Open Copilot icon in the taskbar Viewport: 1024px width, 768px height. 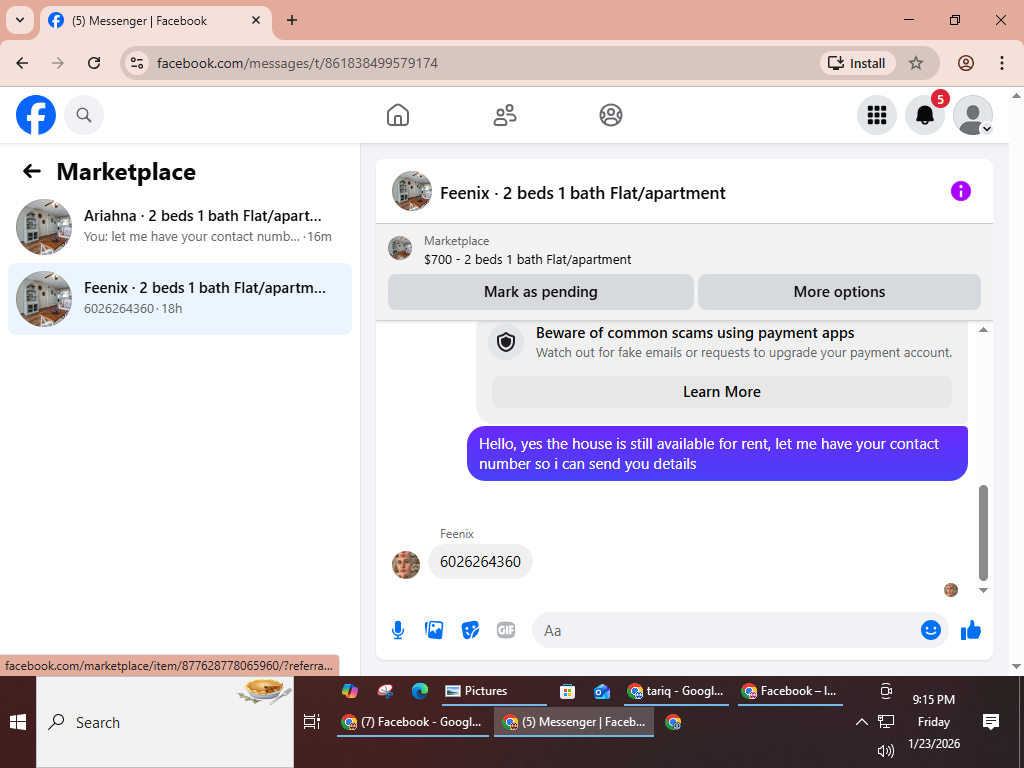coord(349,691)
